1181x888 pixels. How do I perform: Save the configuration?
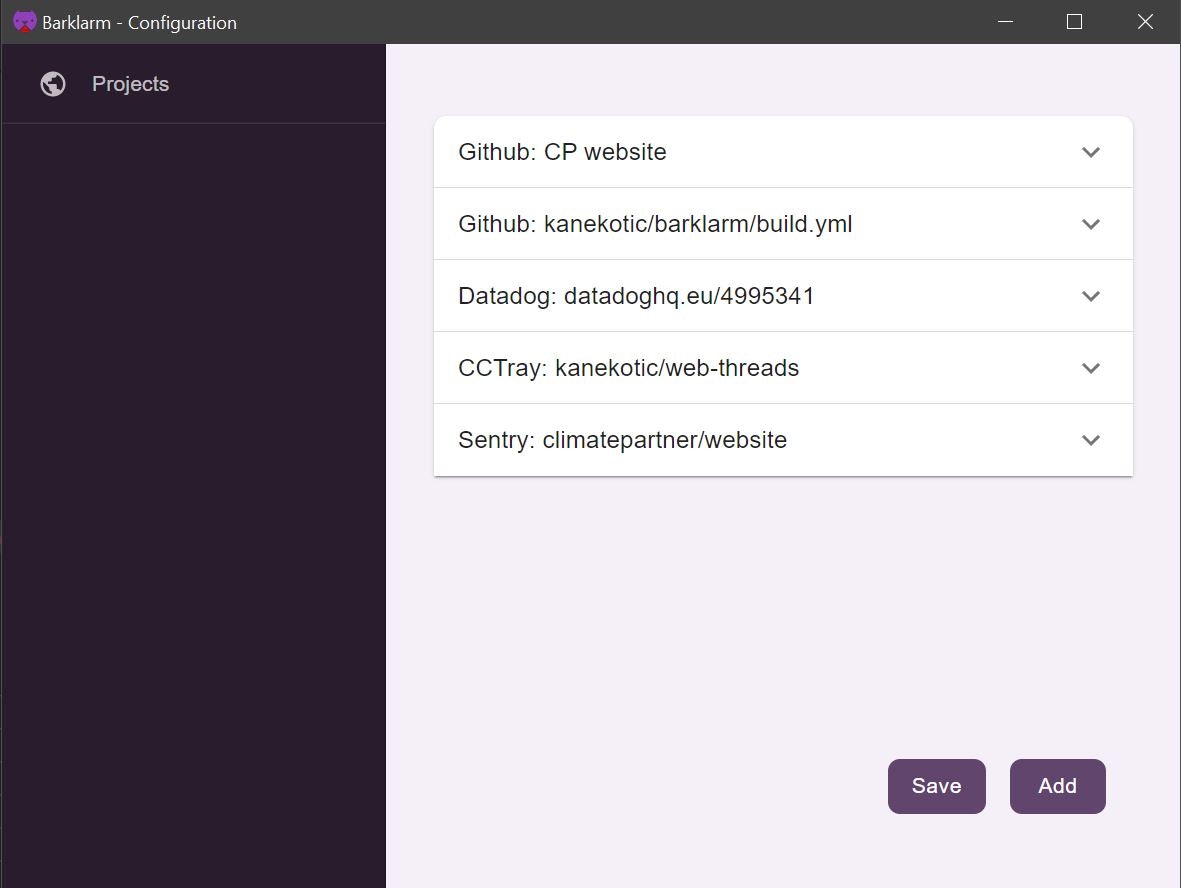pos(936,786)
